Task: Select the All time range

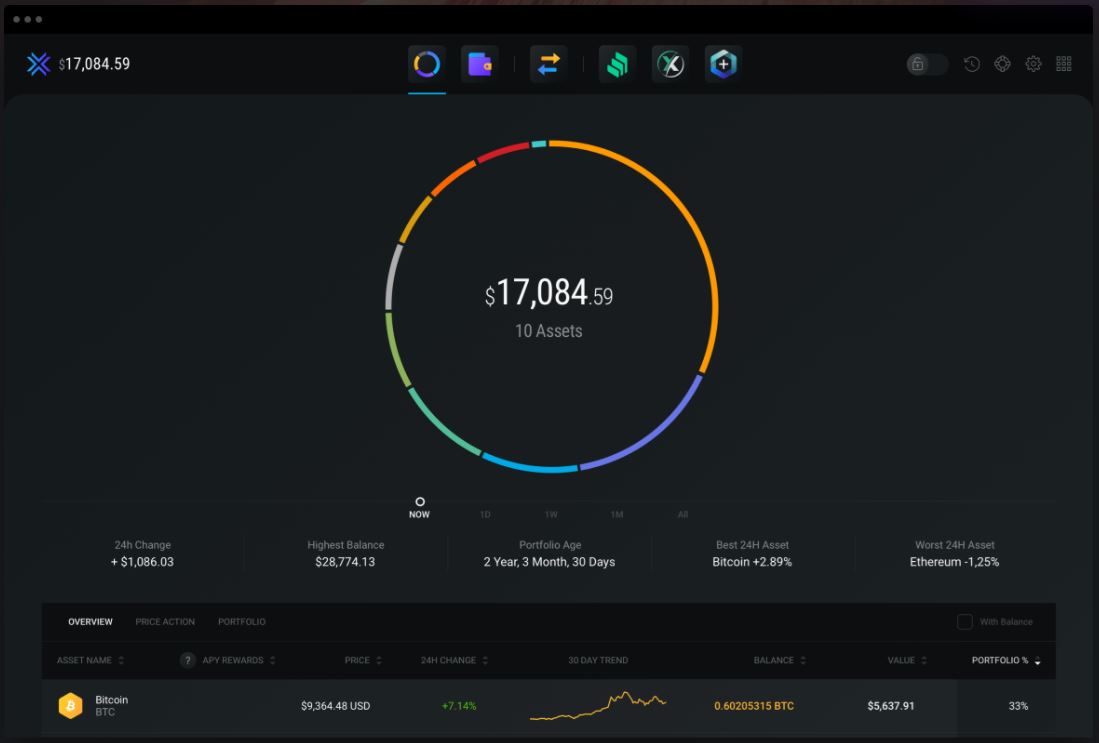Action: click(683, 514)
